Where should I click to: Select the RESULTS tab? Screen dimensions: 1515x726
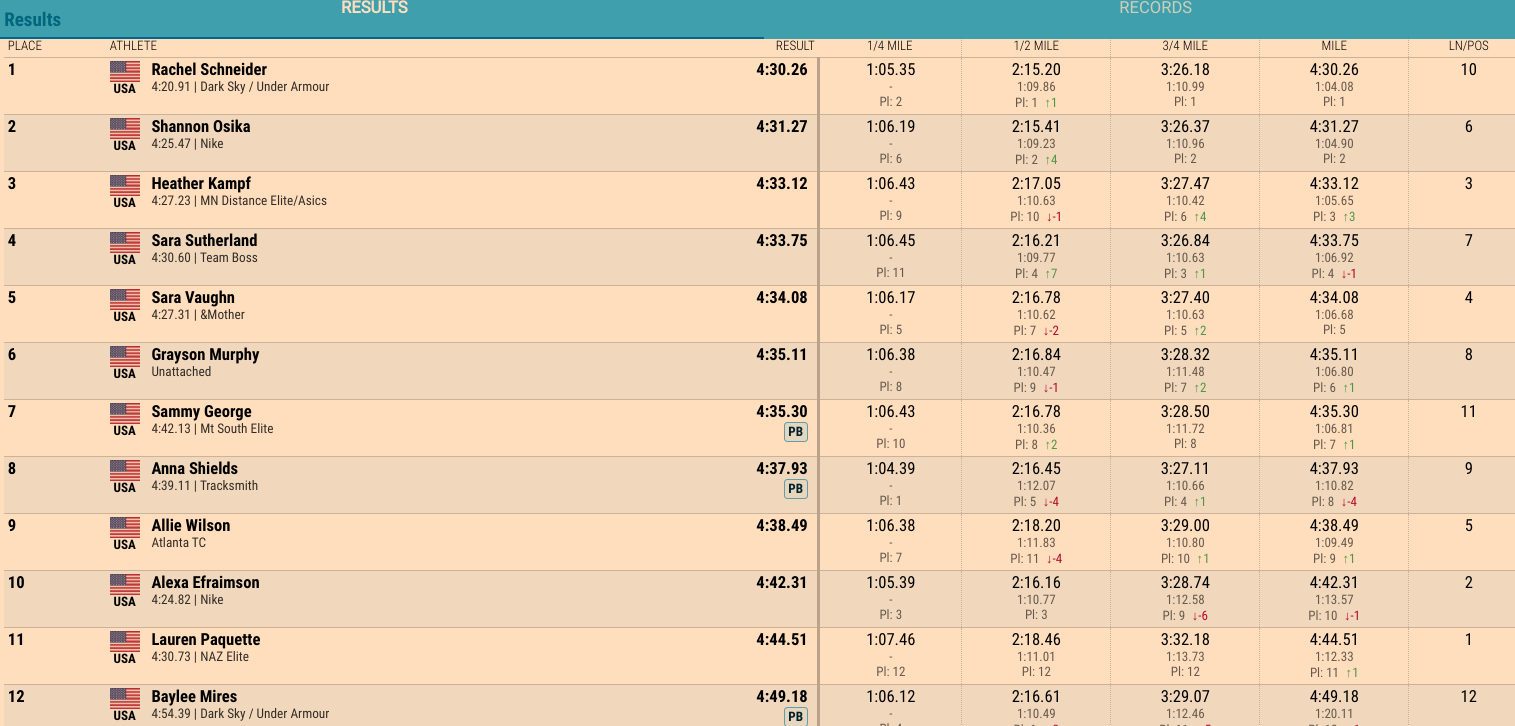pyautogui.click(x=375, y=8)
